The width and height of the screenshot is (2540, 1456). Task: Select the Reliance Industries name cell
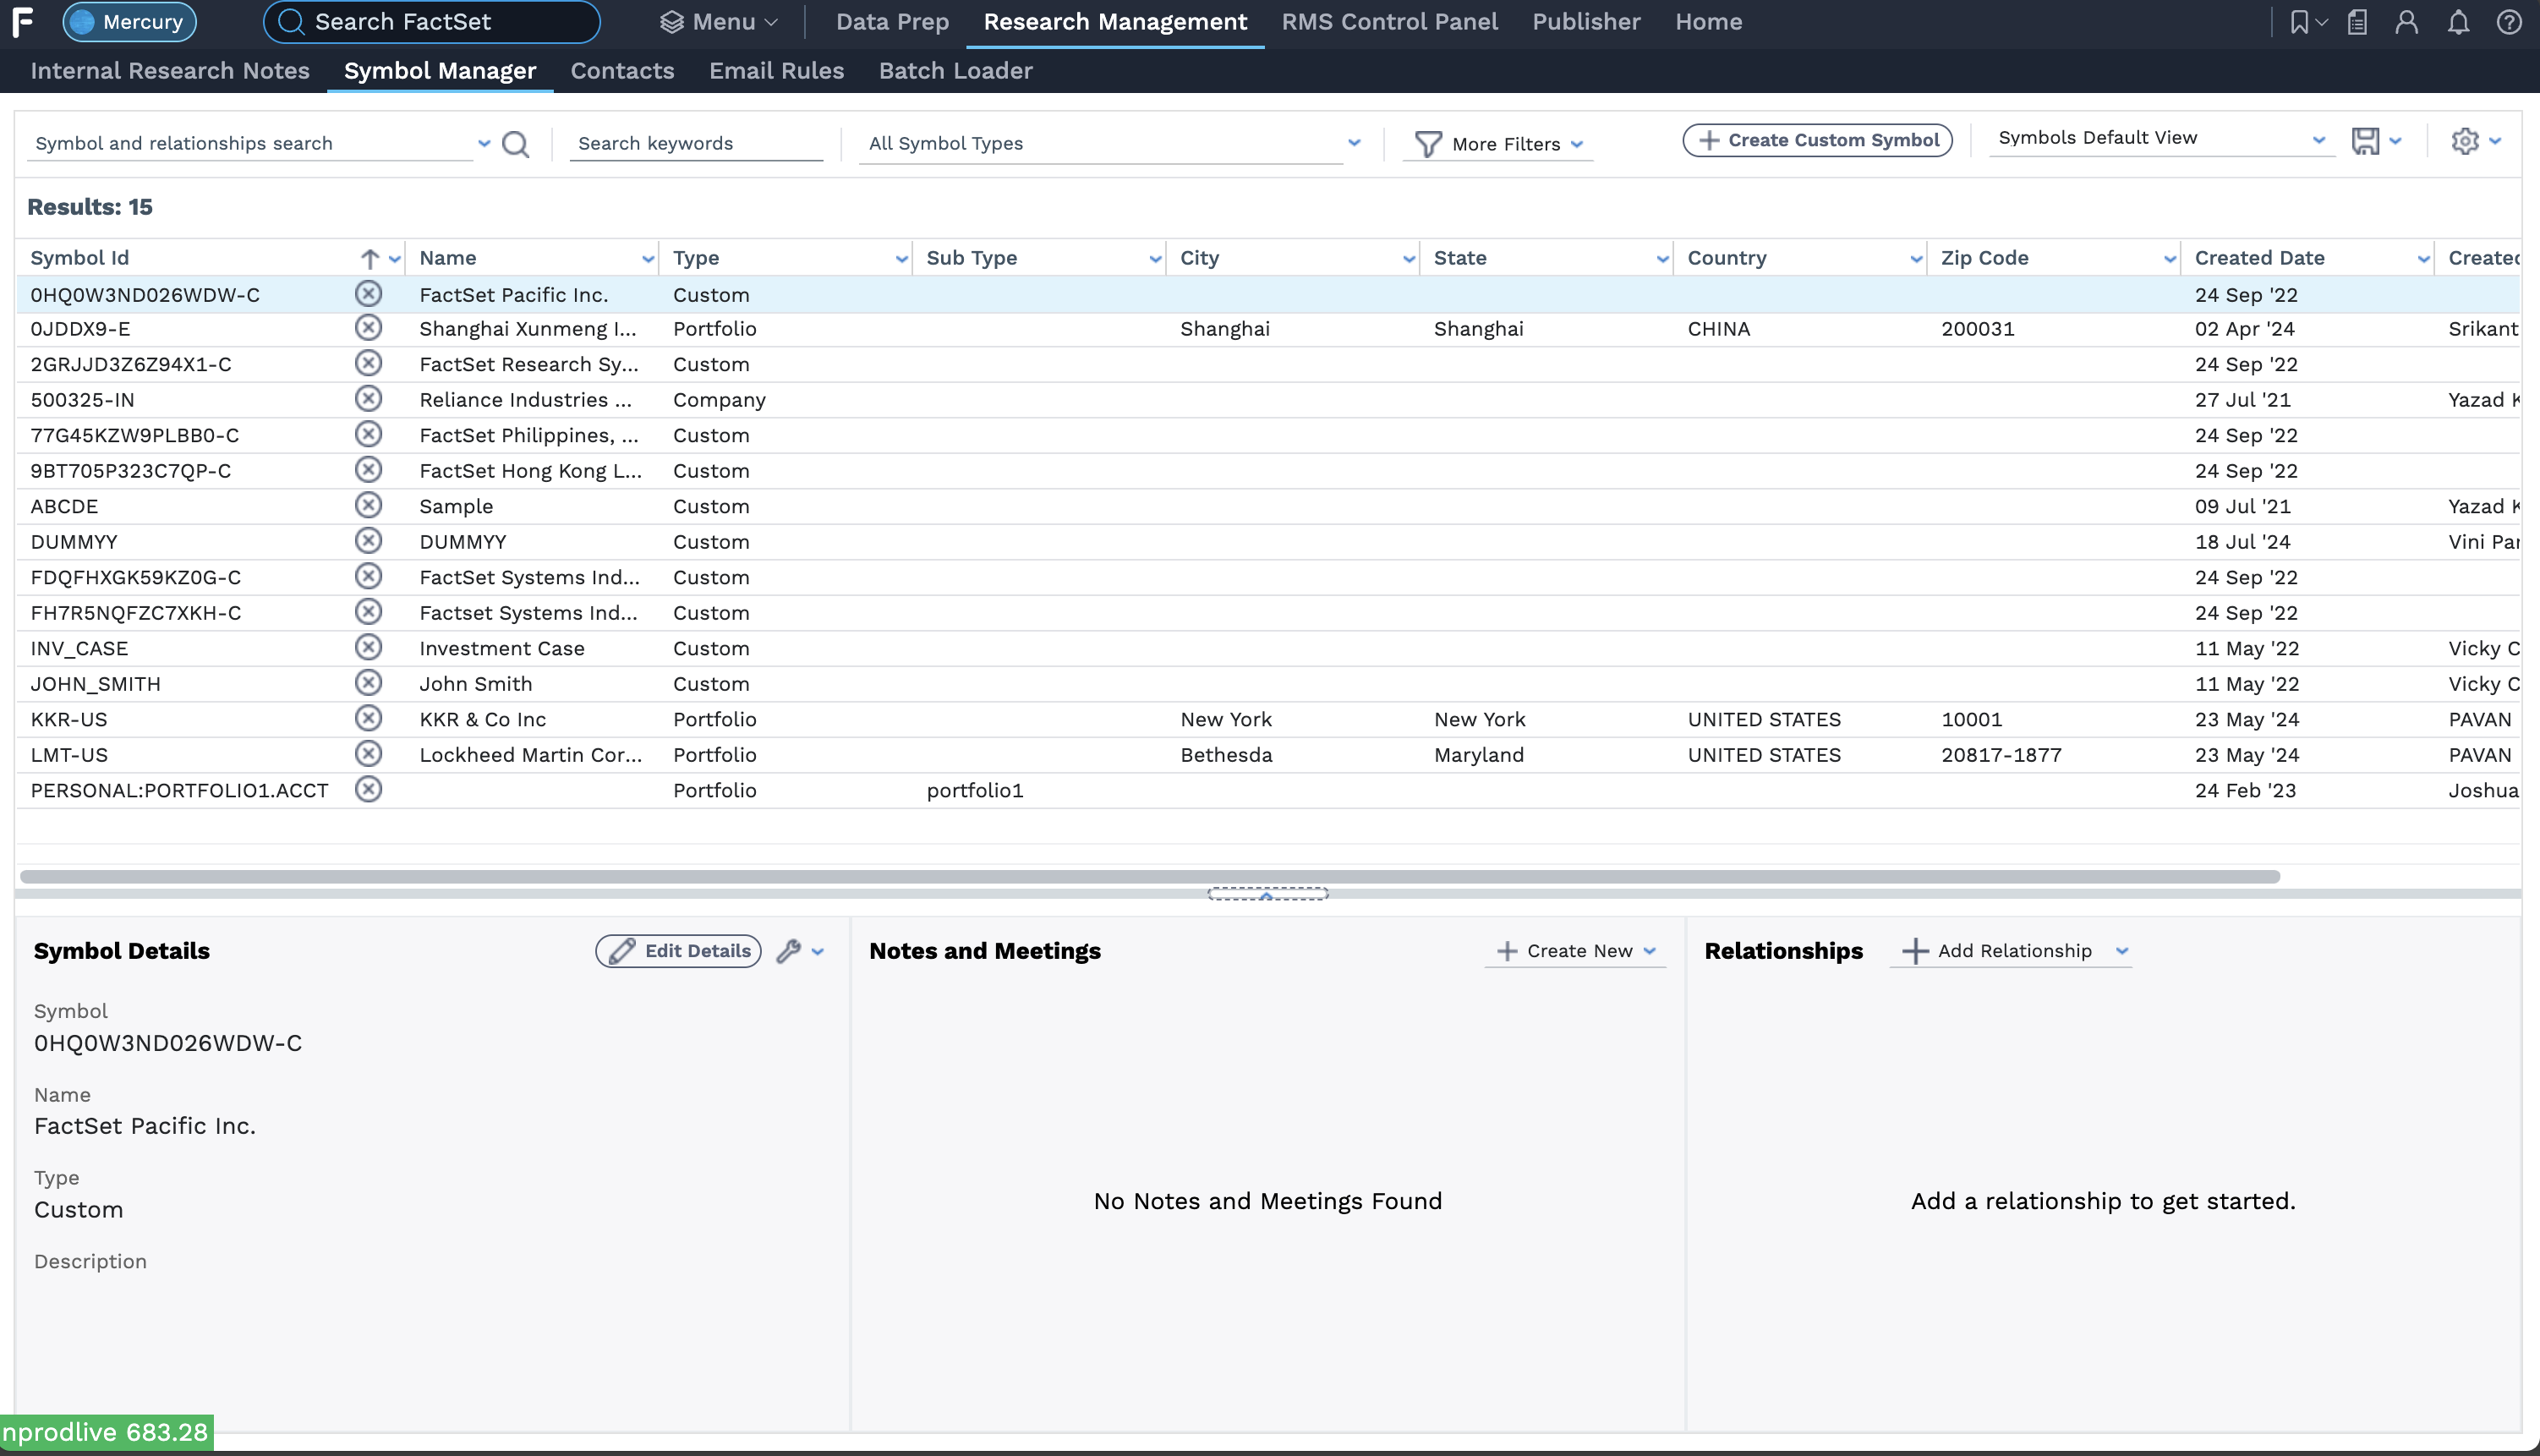[x=525, y=400]
